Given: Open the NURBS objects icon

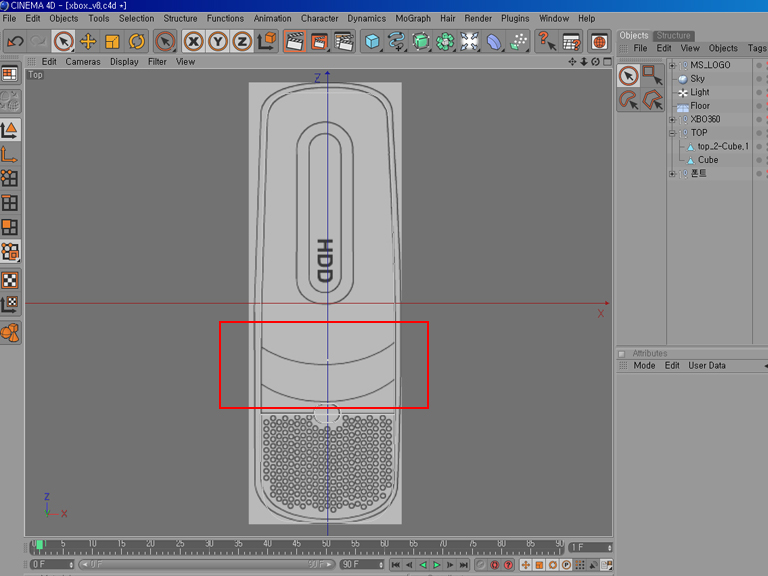Looking at the screenshot, I should pos(421,42).
